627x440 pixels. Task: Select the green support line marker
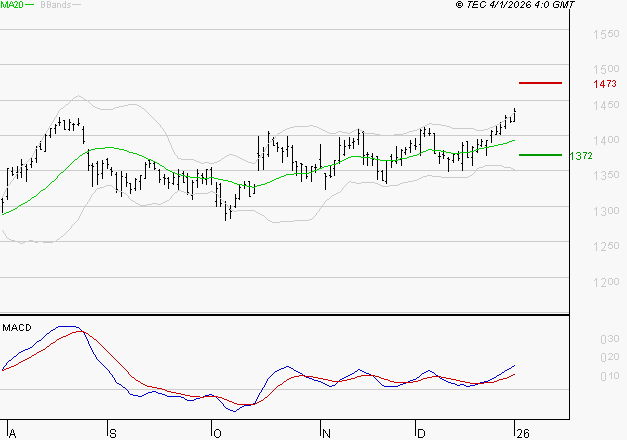[x=540, y=155]
